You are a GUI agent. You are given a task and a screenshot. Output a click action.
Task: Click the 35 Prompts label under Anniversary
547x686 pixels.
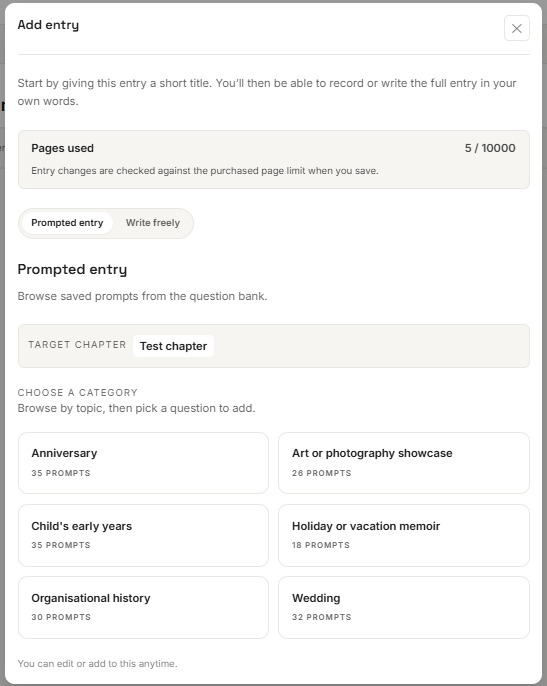pyautogui.click(x=61, y=473)
